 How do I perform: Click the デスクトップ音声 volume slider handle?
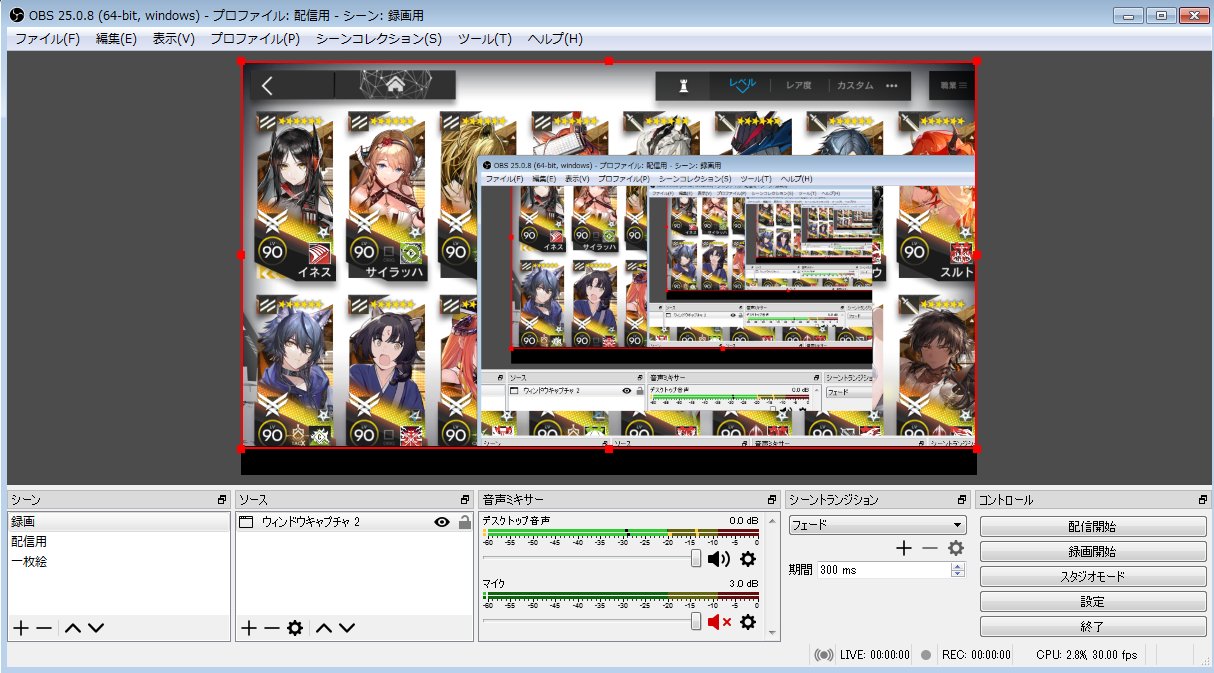point(696,559)
